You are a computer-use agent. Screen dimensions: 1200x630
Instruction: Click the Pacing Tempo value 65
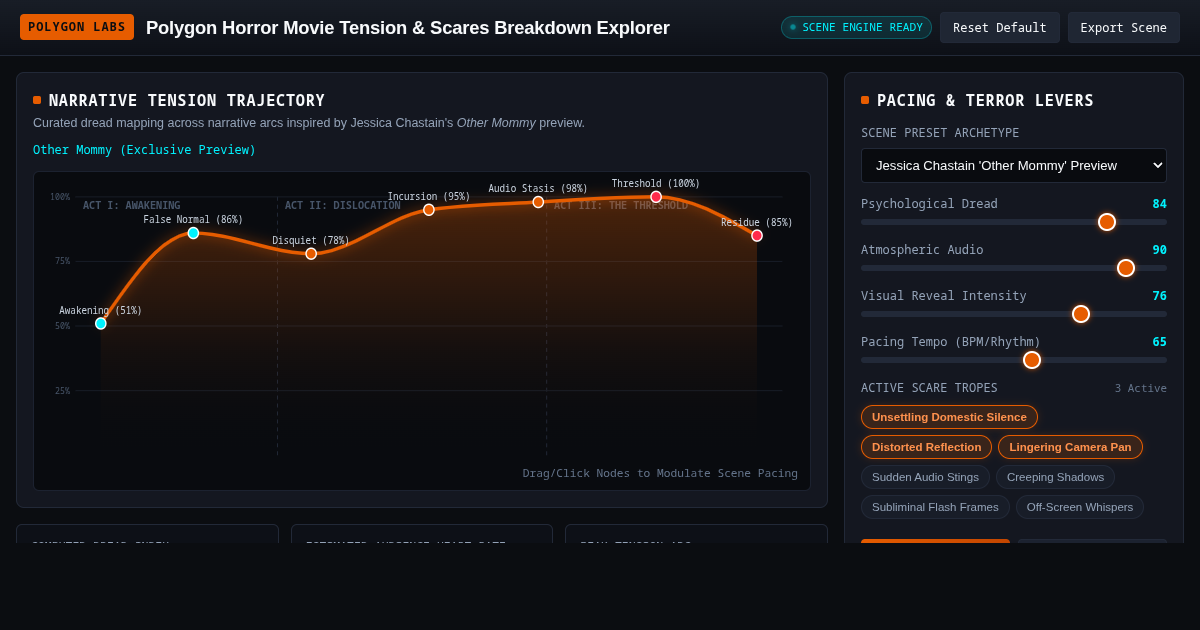(x=1159, y=342)
